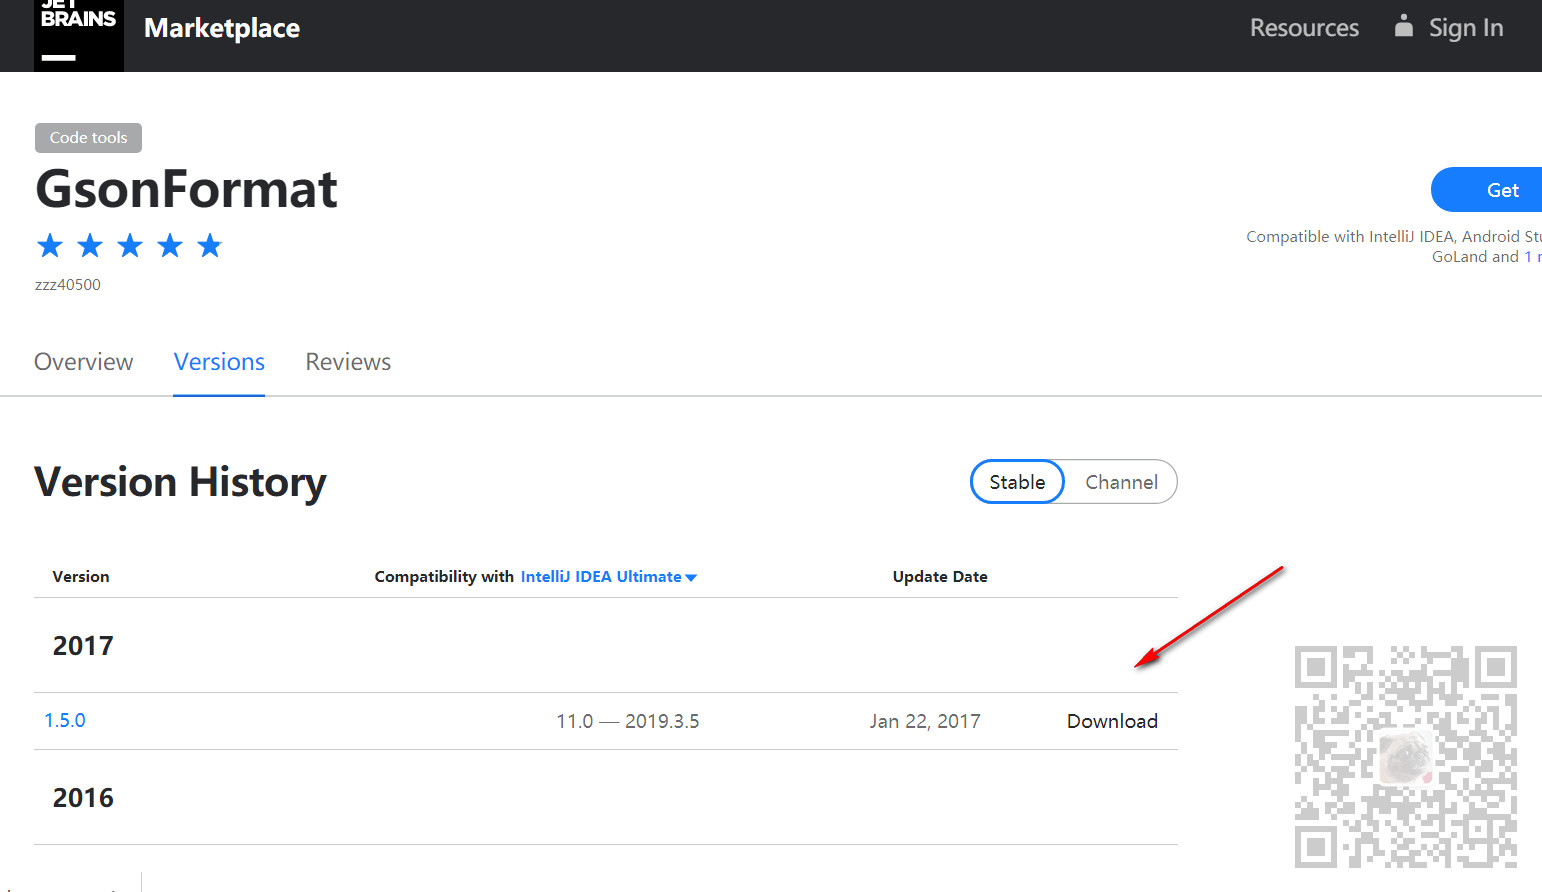
Task: Expand the IntelliJ IDEA Ultimate compatibility dropdown
Action: tap(609, 577)
